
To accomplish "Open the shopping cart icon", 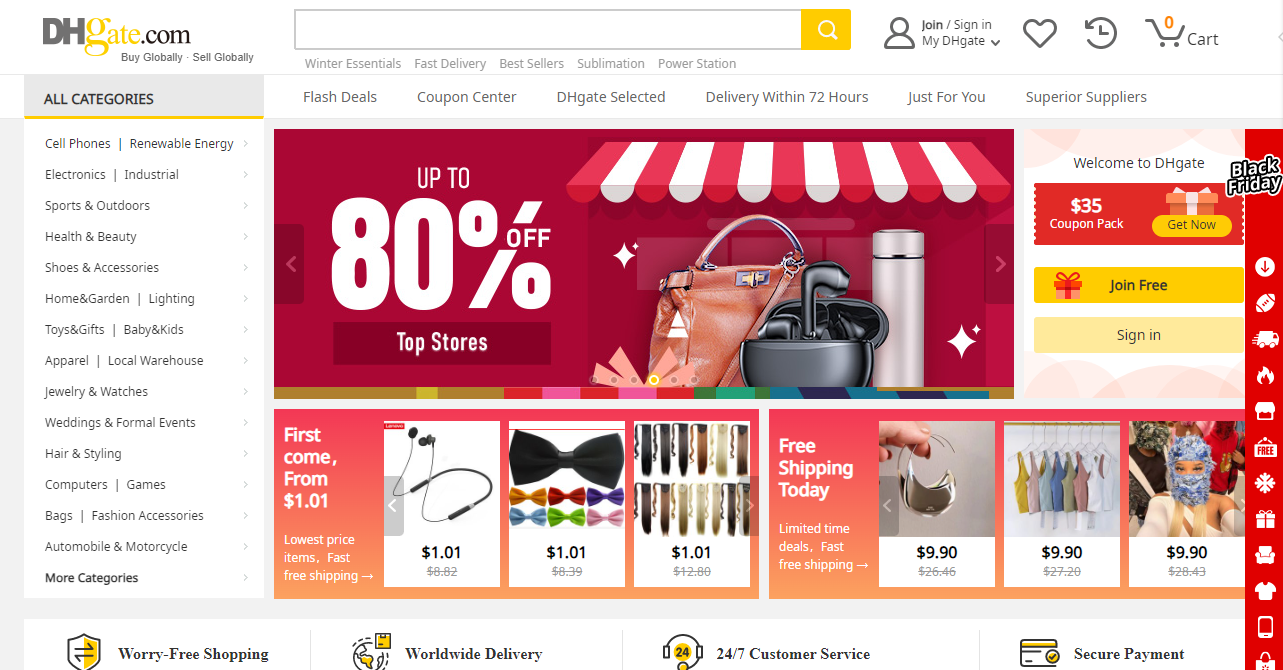I will pos(1165,33).
